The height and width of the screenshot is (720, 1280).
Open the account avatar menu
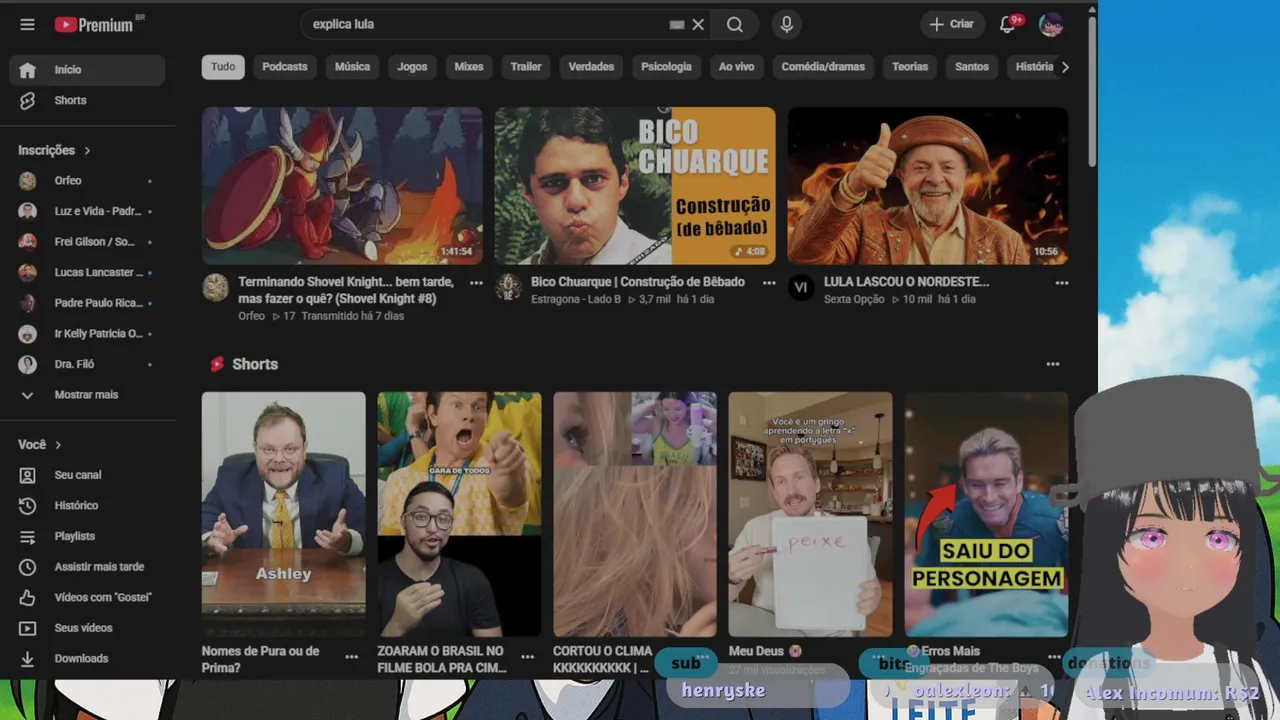[x=1051, y=24]
